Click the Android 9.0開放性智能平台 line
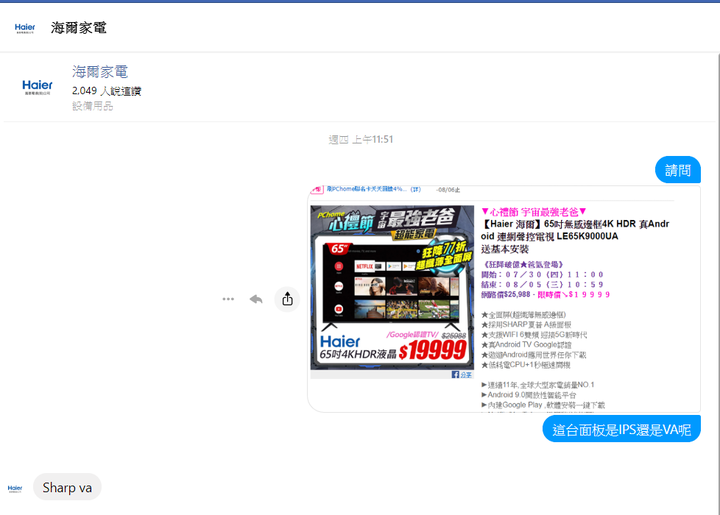Viewport: 720px width, 515px height. (529, 395)
